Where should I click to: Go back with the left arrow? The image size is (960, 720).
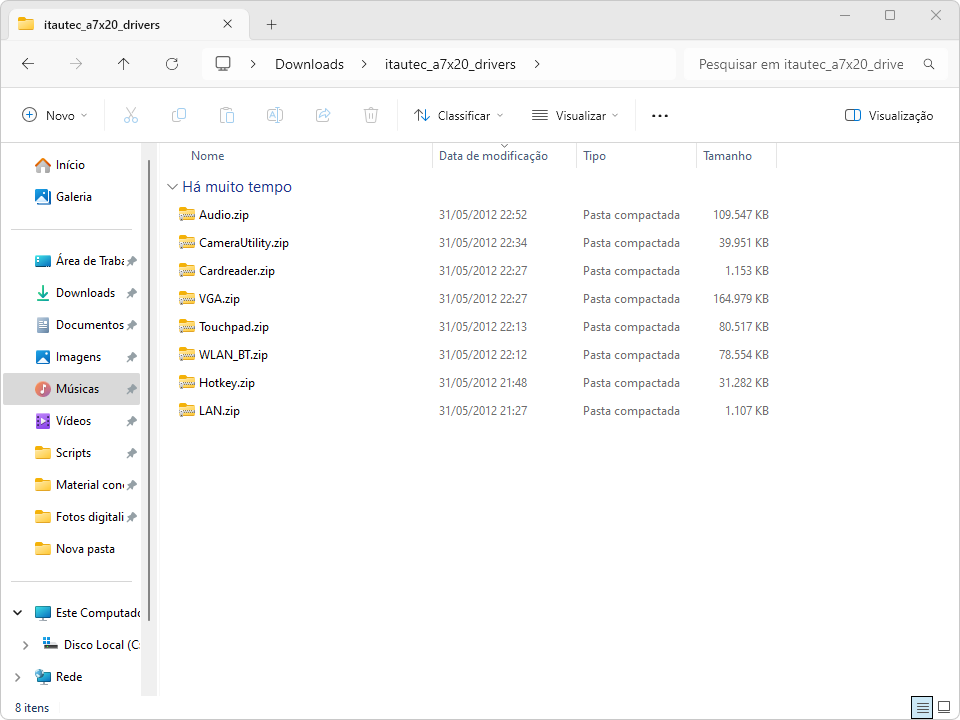point(28,64)
